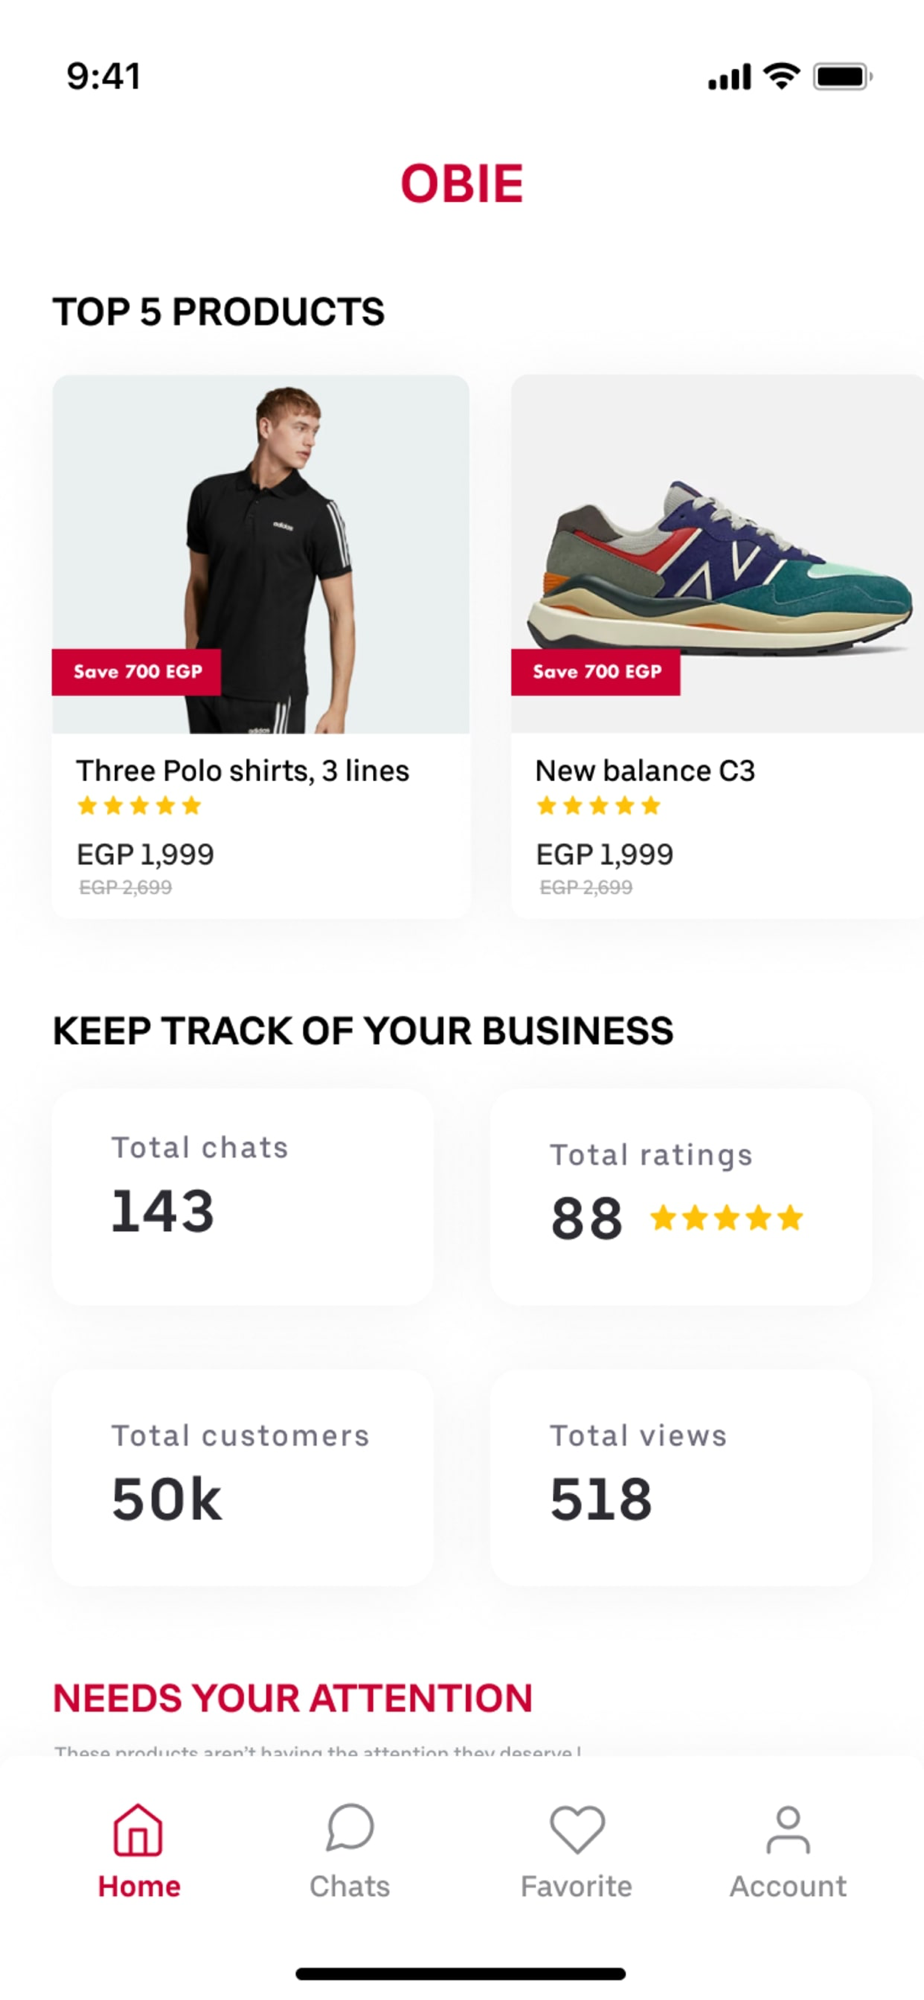The height and width of the screenshot is (2000, 924).
Task: Tap Save 700 EGP badge on sneaker
Action: click(x=596, y=671)
